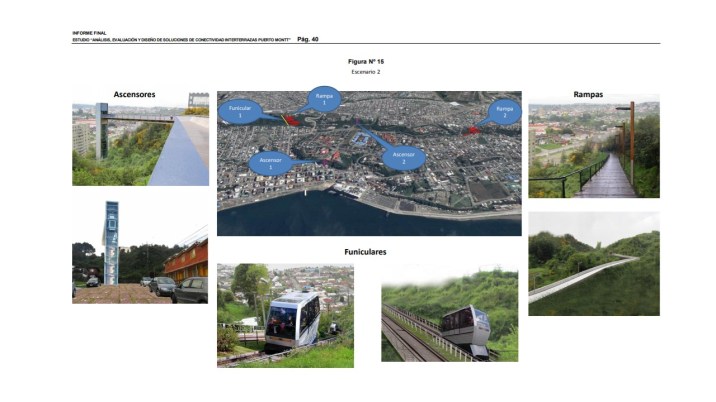Click funicular photo on green slope
This screenshot has height=402, width=716.
click(450, 315)
